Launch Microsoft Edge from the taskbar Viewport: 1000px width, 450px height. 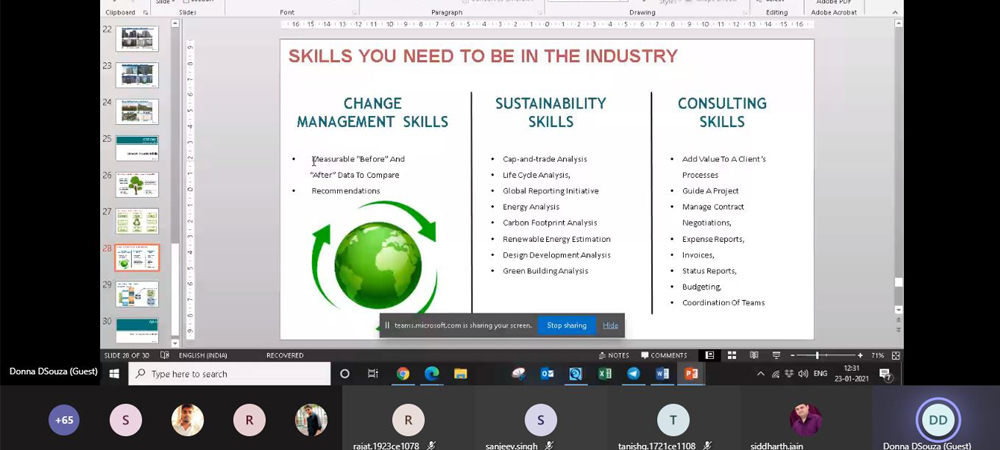(432, 374)
